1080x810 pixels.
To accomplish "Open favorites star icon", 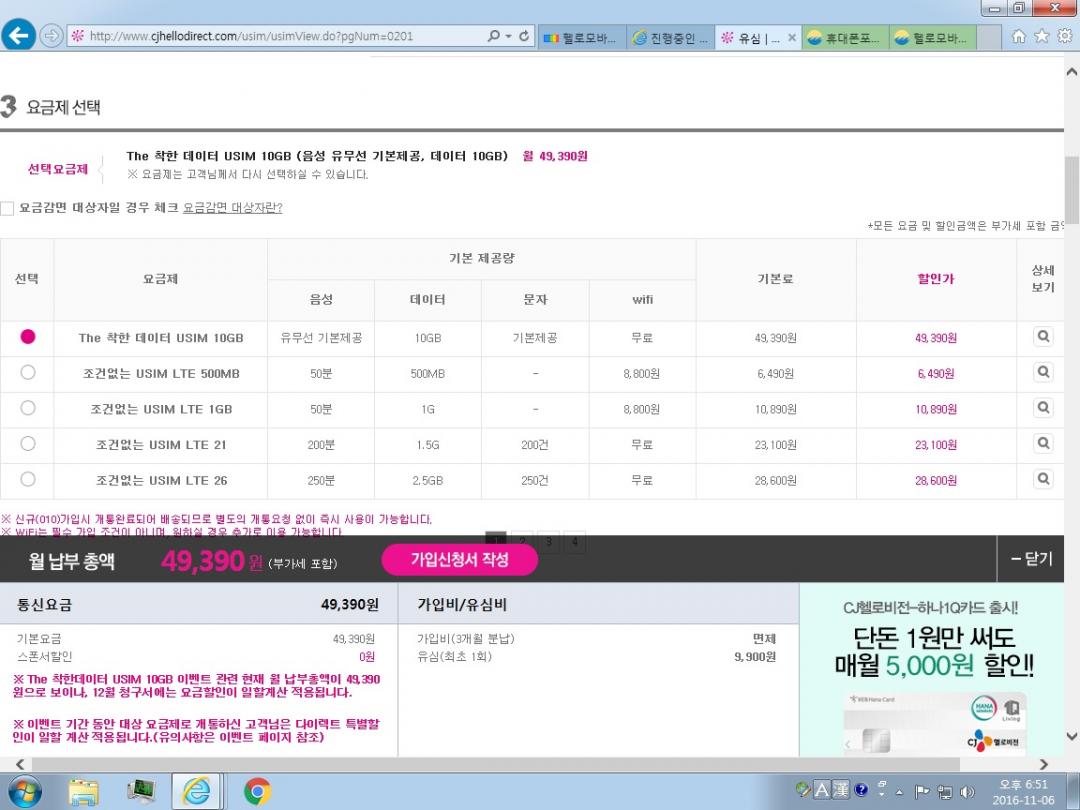I will point(1041,36).
